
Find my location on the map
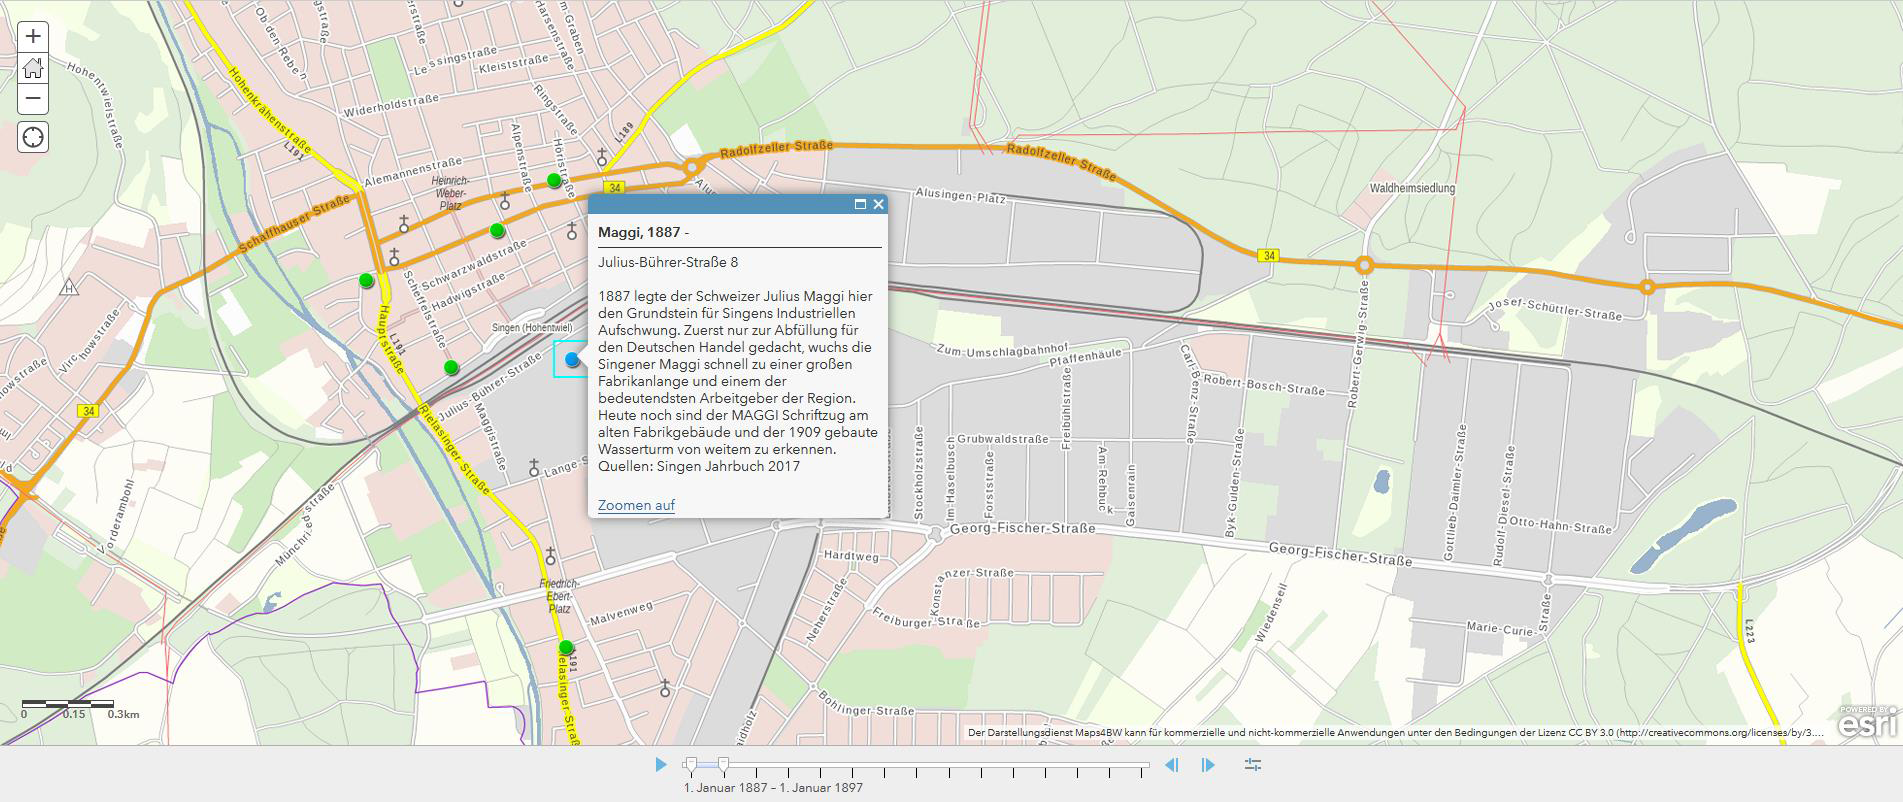[33, 137]
